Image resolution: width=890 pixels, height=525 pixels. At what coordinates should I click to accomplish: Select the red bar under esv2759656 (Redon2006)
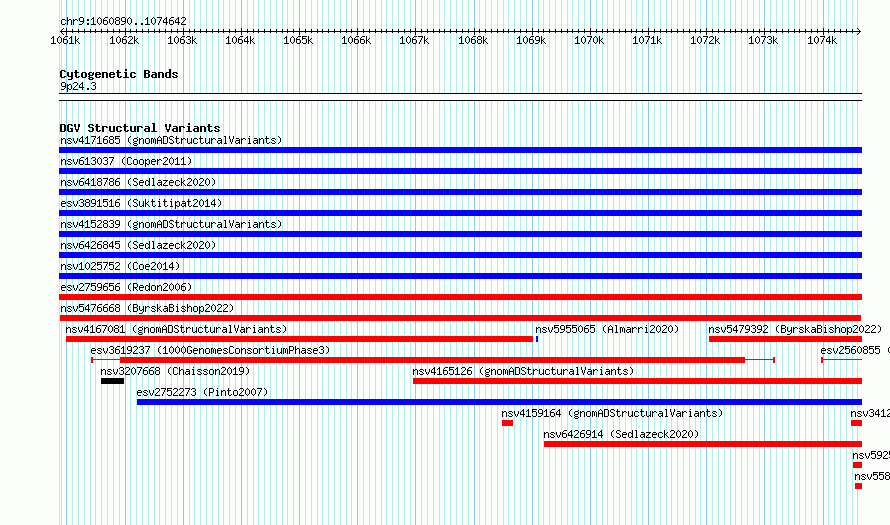(x=460, y=297)
